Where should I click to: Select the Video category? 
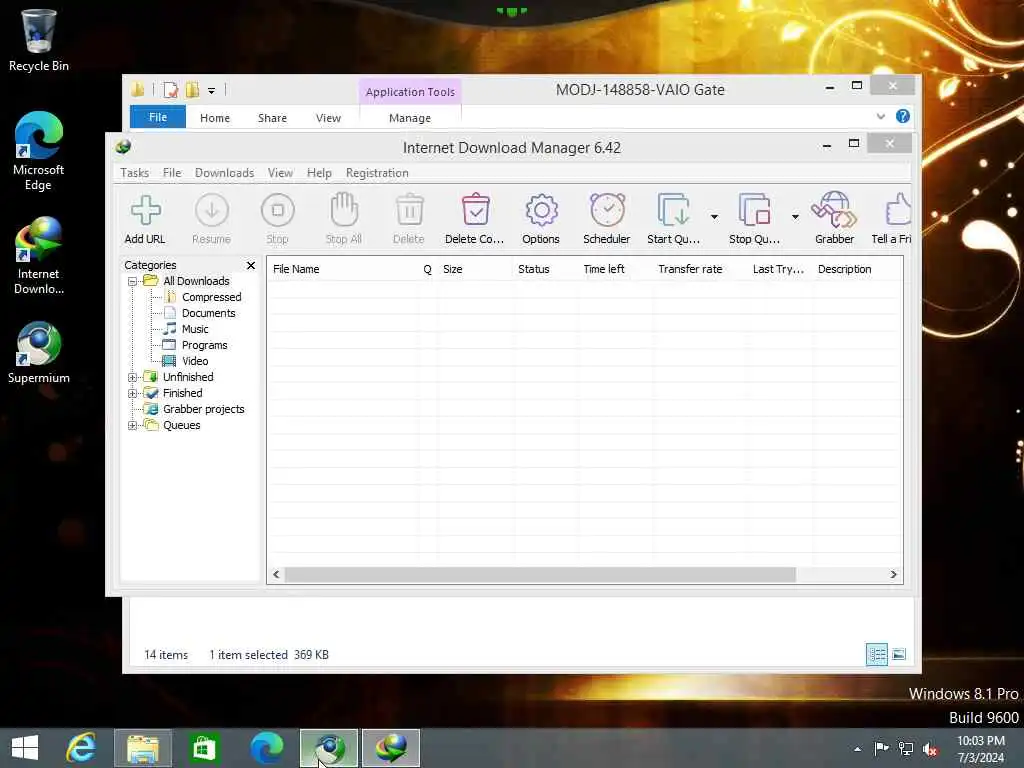[x=195, y=361]
